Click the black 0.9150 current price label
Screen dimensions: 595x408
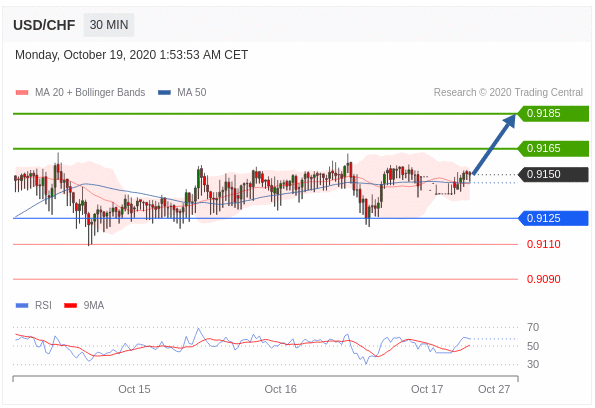coord(553,175)
